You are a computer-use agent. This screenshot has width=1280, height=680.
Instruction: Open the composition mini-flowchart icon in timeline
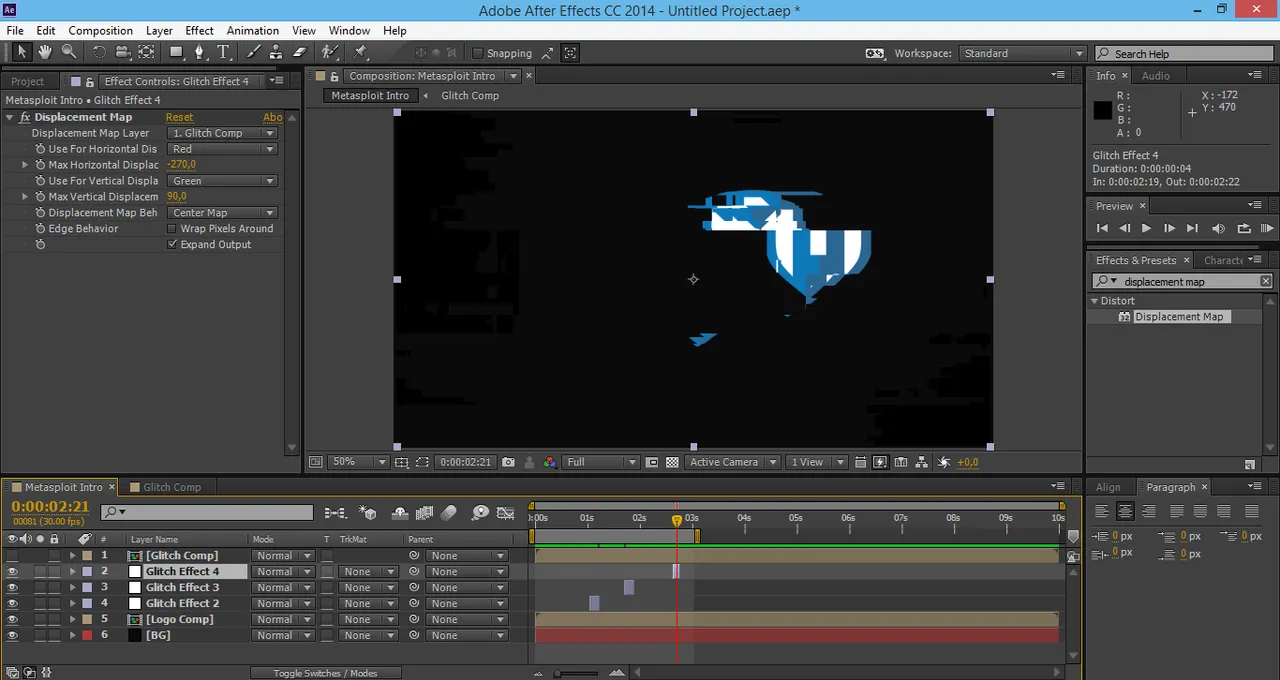335,513
